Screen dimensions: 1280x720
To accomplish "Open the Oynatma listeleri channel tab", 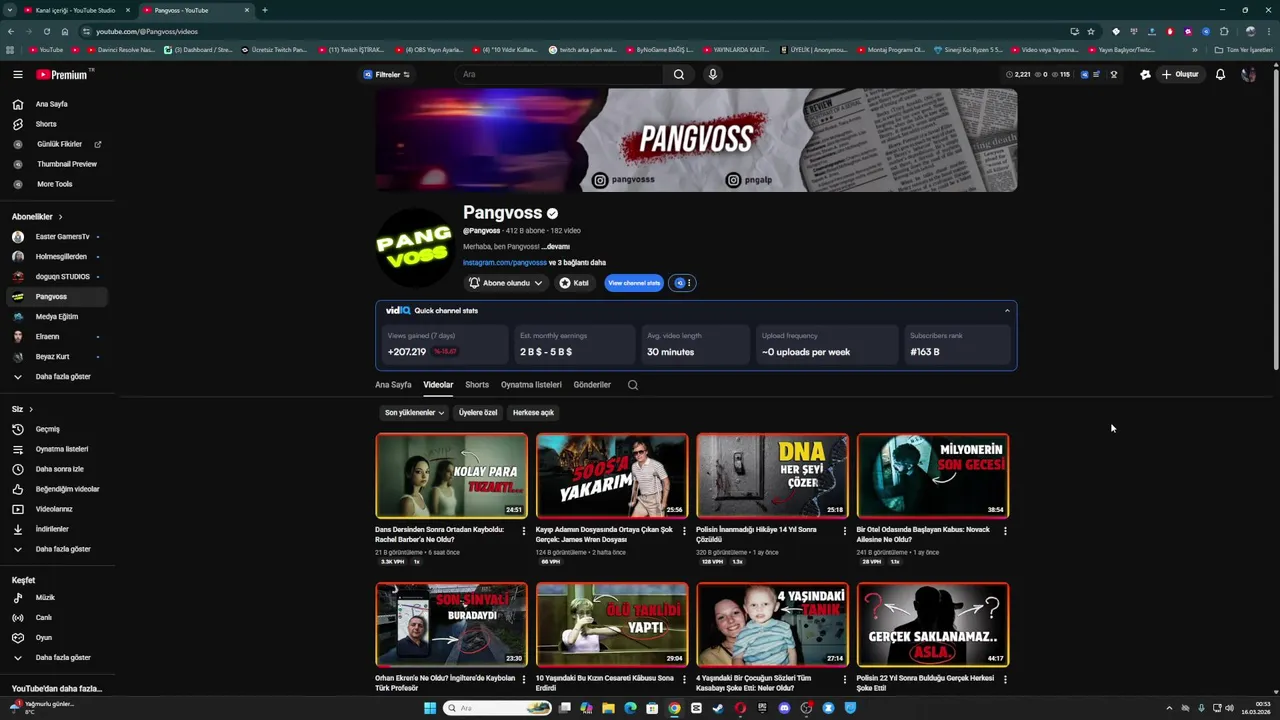I will tap(531, 385).
